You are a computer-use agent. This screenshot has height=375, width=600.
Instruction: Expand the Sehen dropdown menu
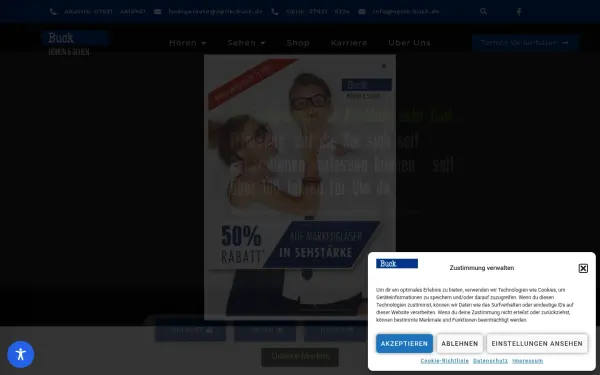point(246,43)
